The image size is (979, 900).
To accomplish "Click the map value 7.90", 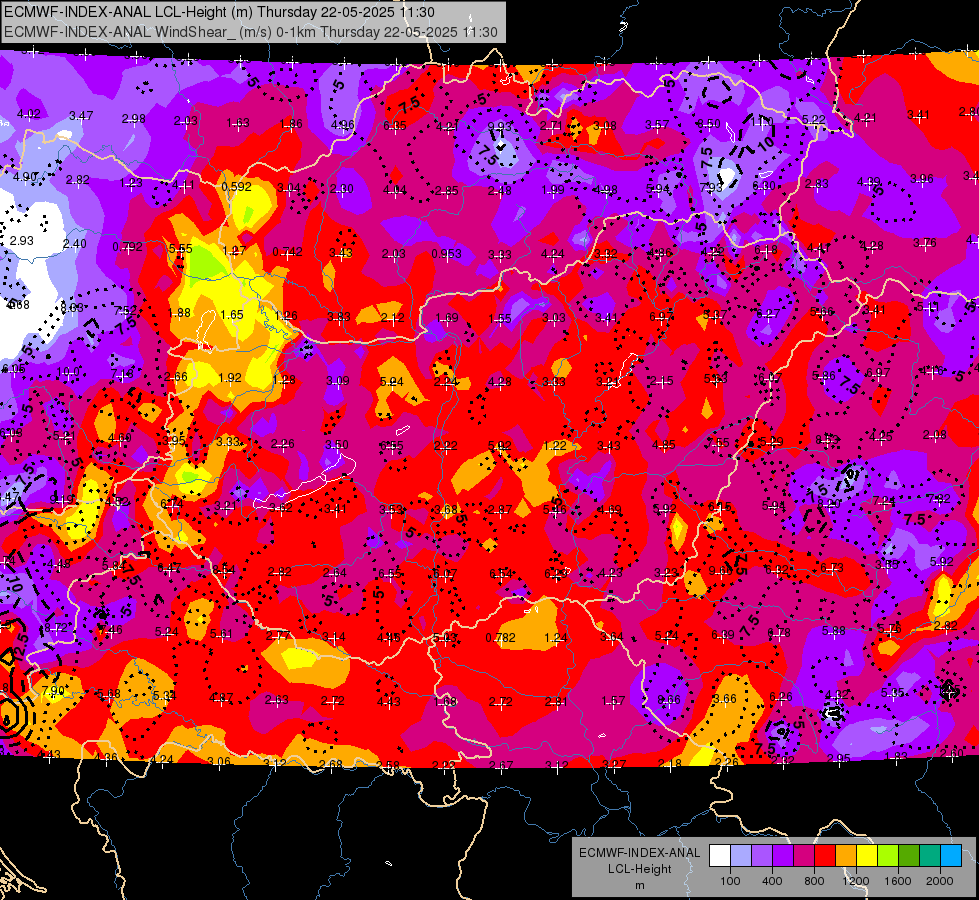I will pyautogui.click(x=53, y=691).
